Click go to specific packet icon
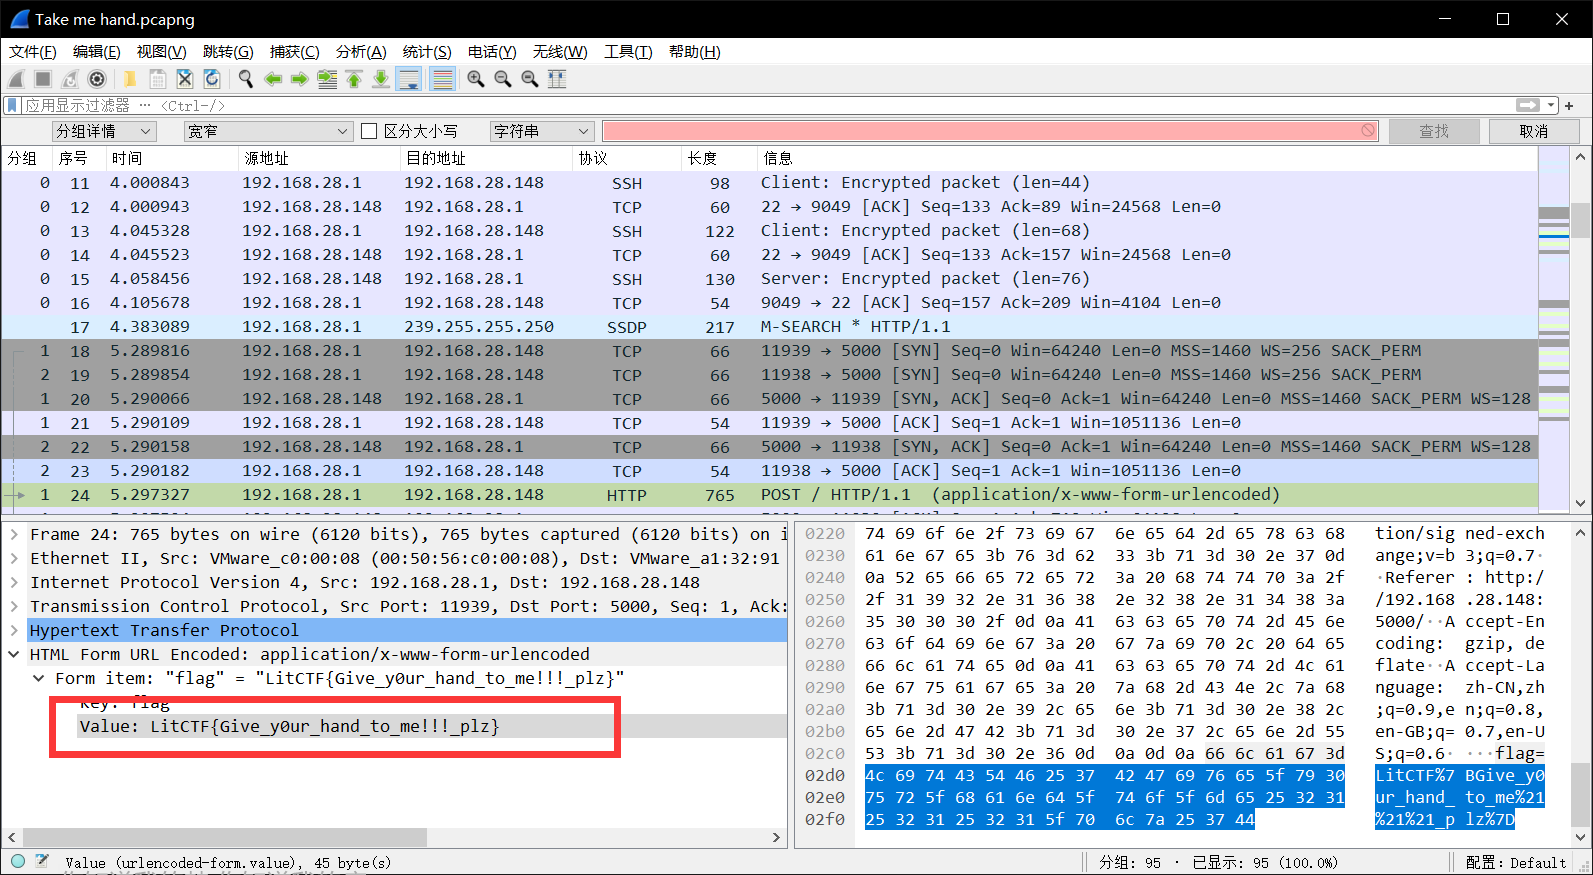Viewport: 1593px width, 875px height. pos(327,79)
